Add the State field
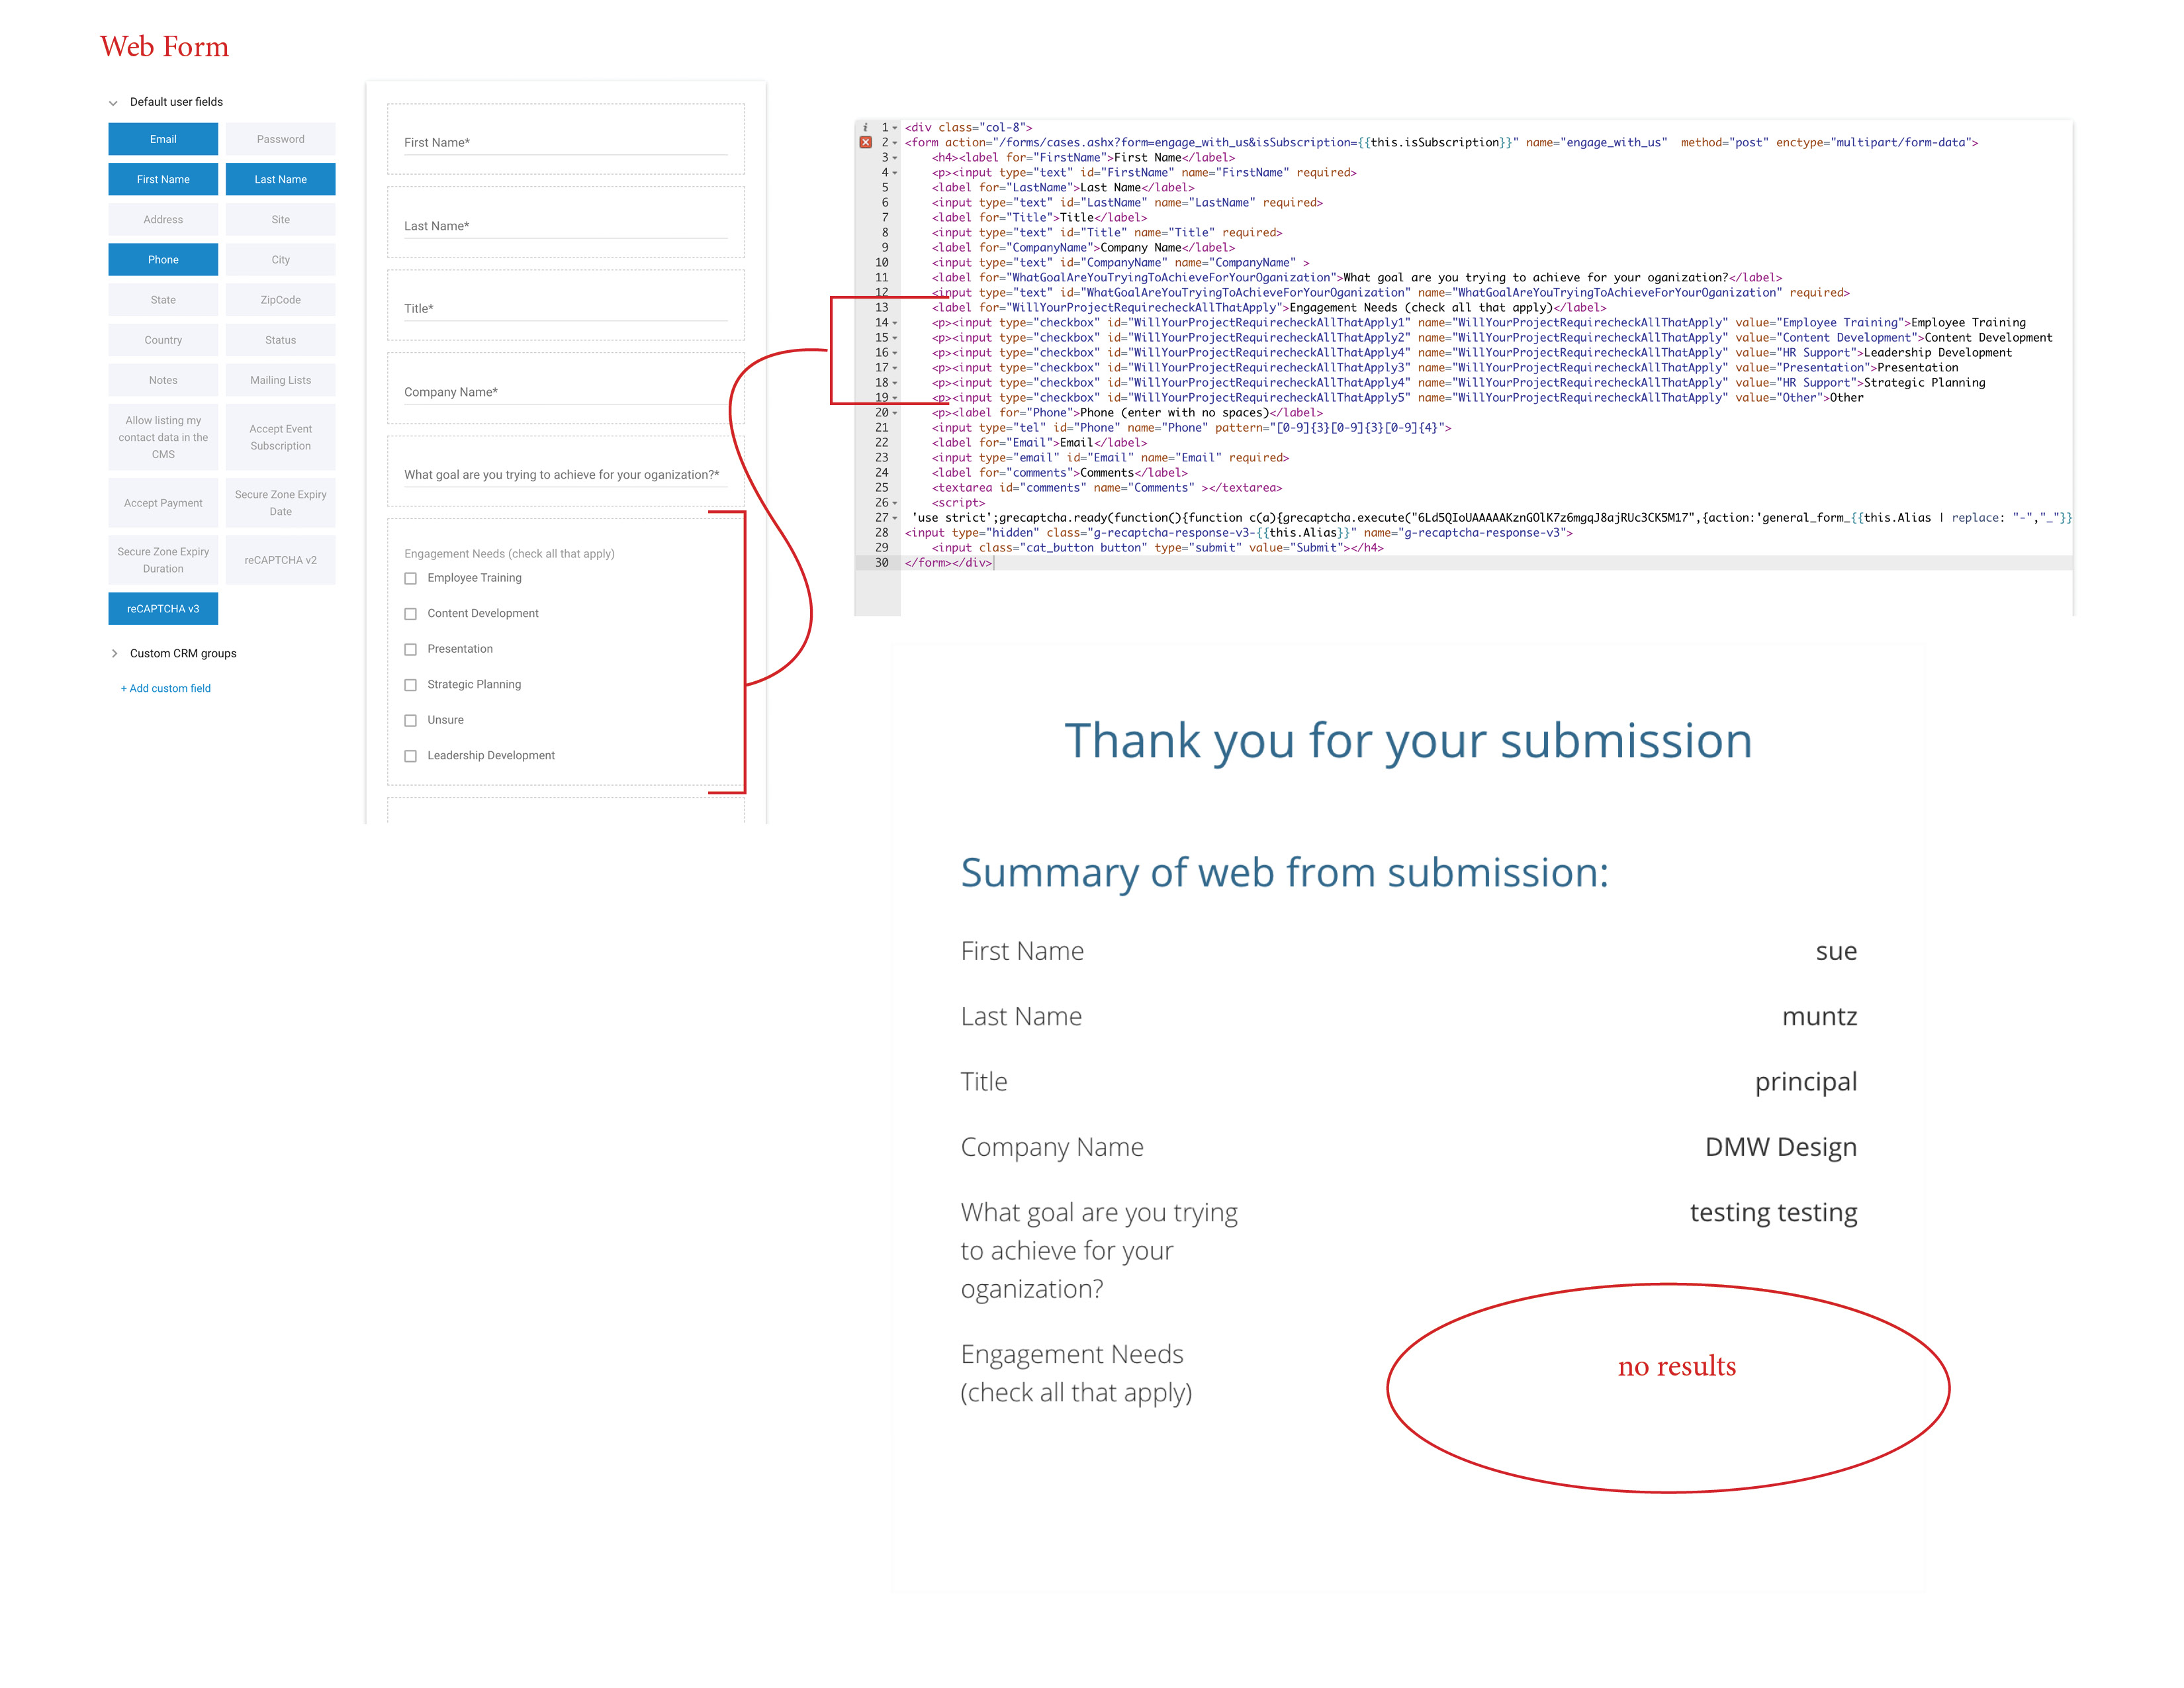The image size is (2184, 1688). tap(163, 299)
